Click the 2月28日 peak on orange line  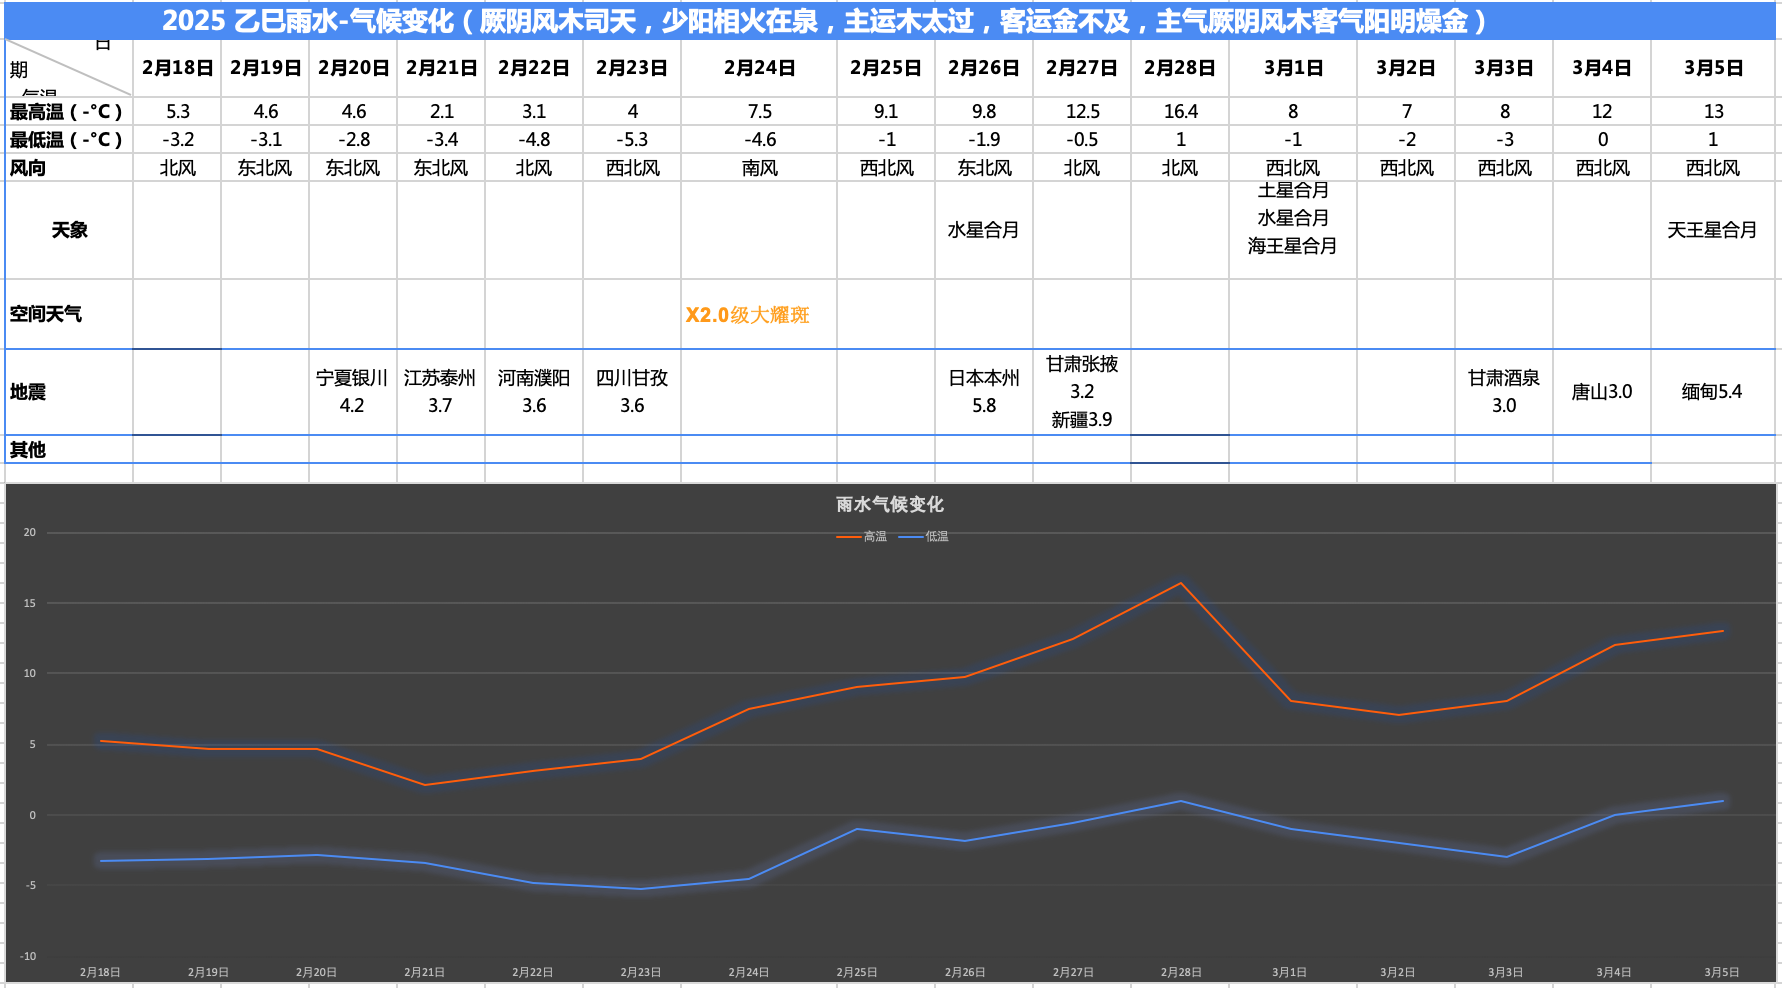(x=1181, y=583)
